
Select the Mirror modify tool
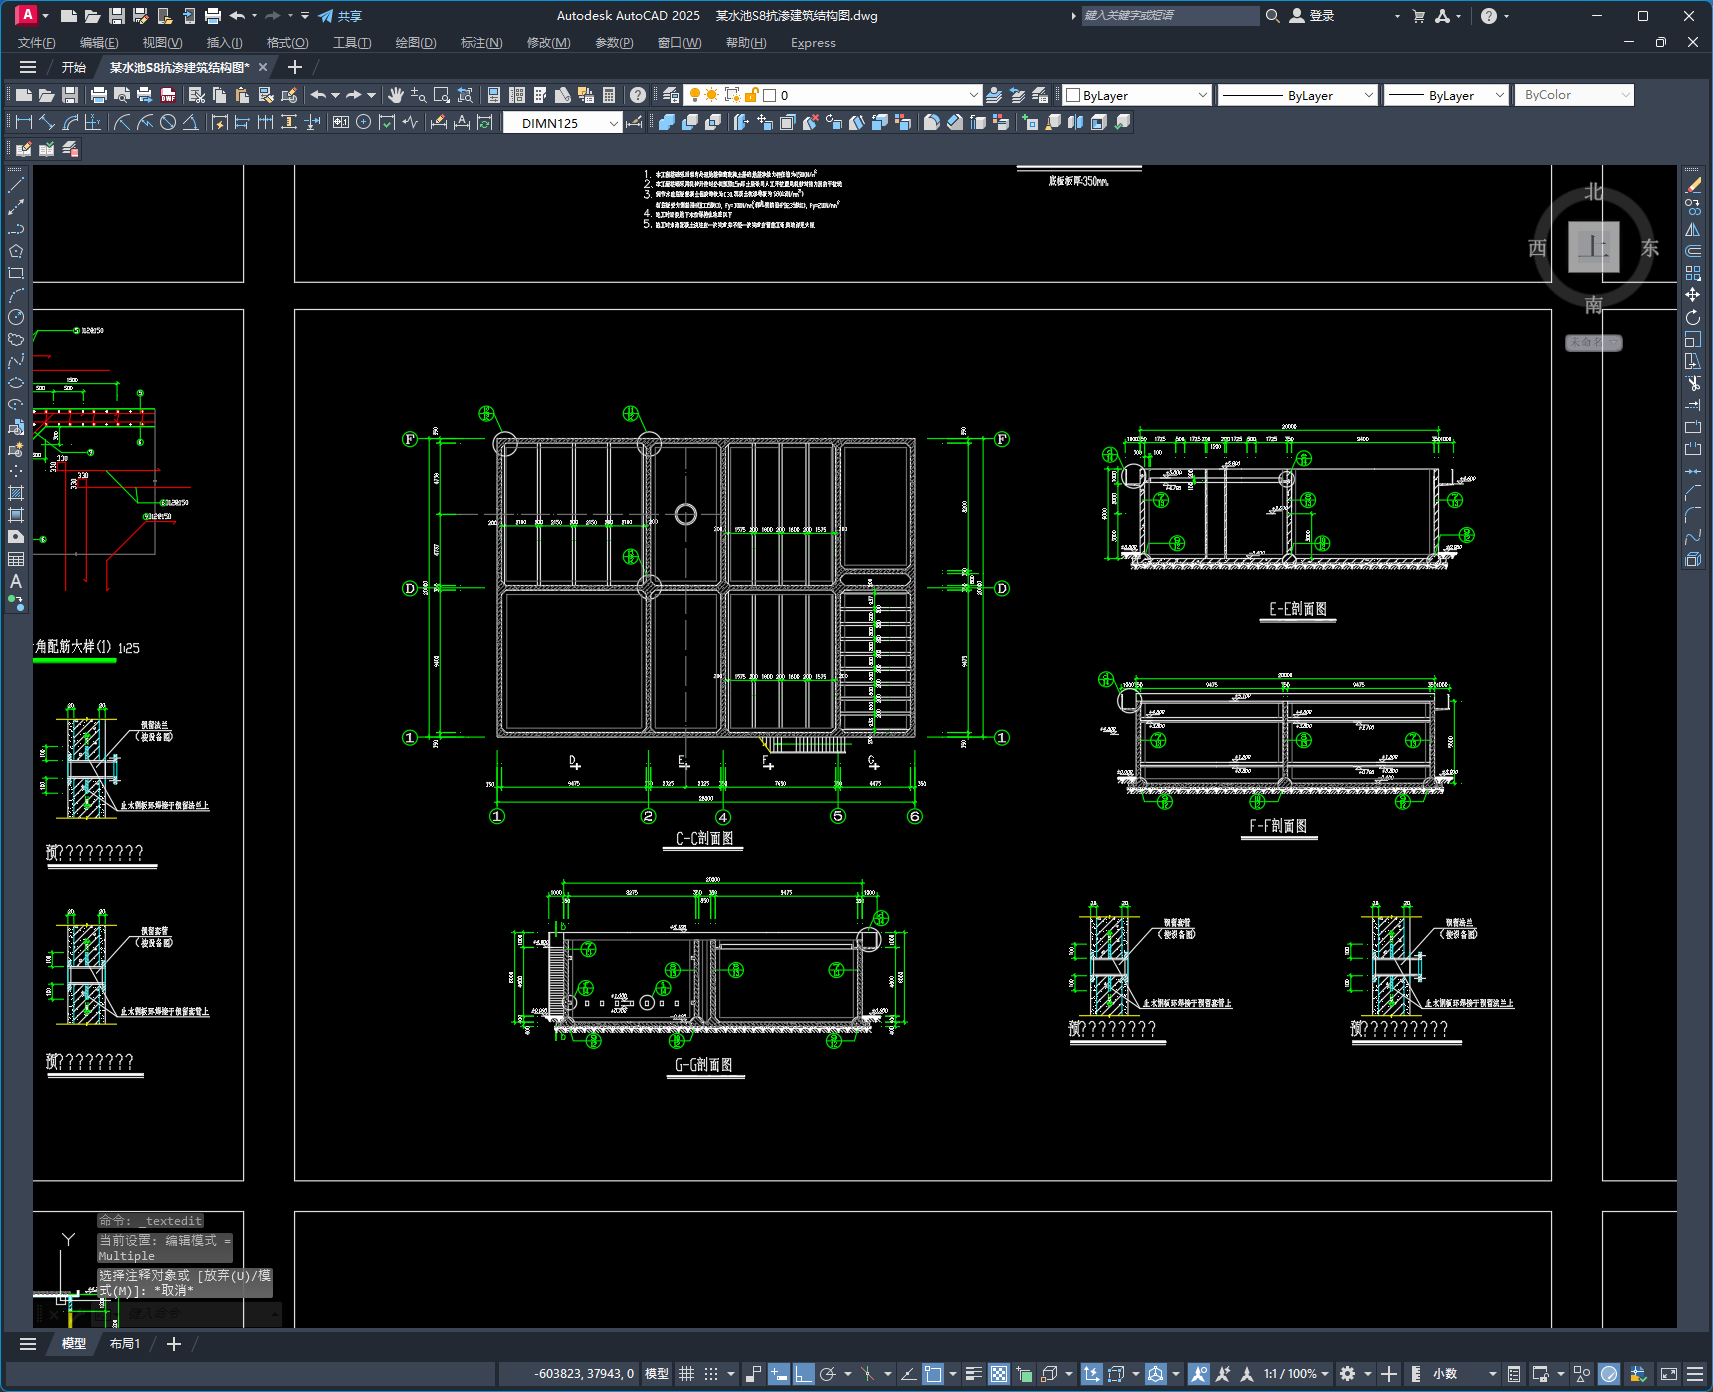click(1693, 229)
